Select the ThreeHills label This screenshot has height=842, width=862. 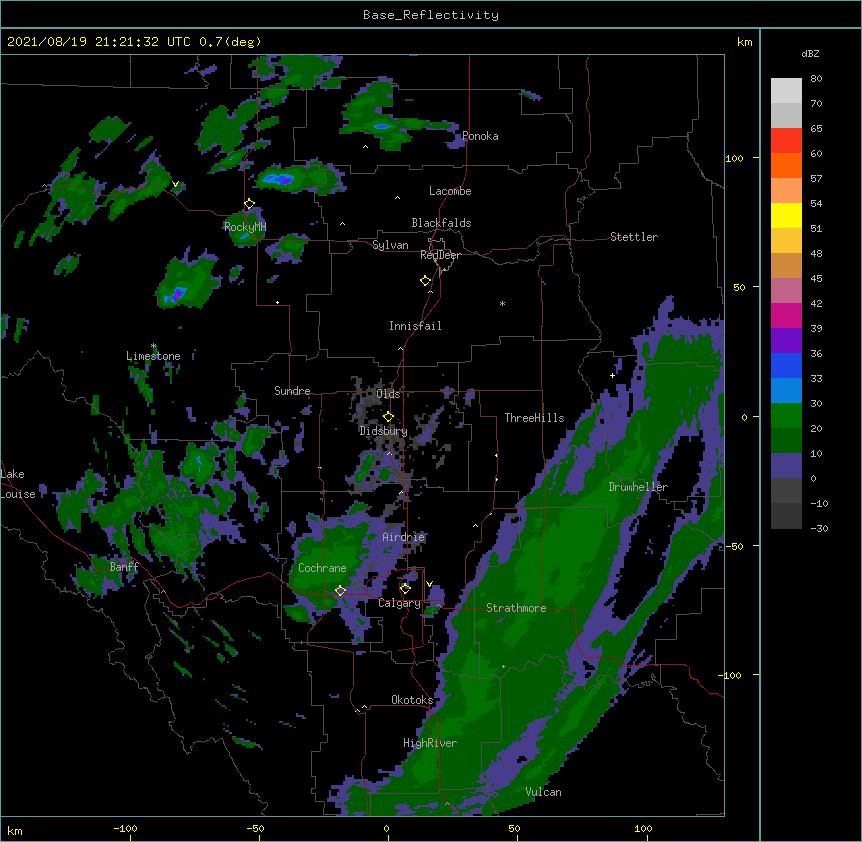[534, 418]
